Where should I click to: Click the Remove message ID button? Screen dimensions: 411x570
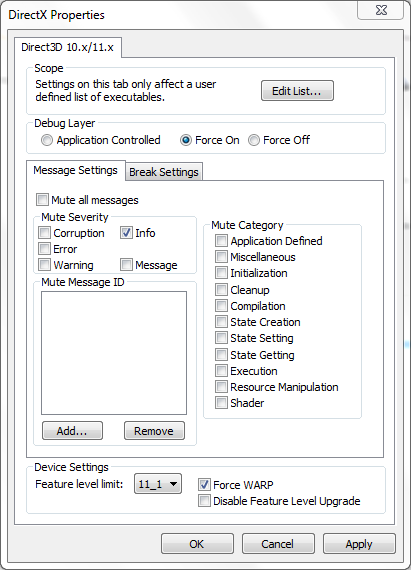coord(154,431)
